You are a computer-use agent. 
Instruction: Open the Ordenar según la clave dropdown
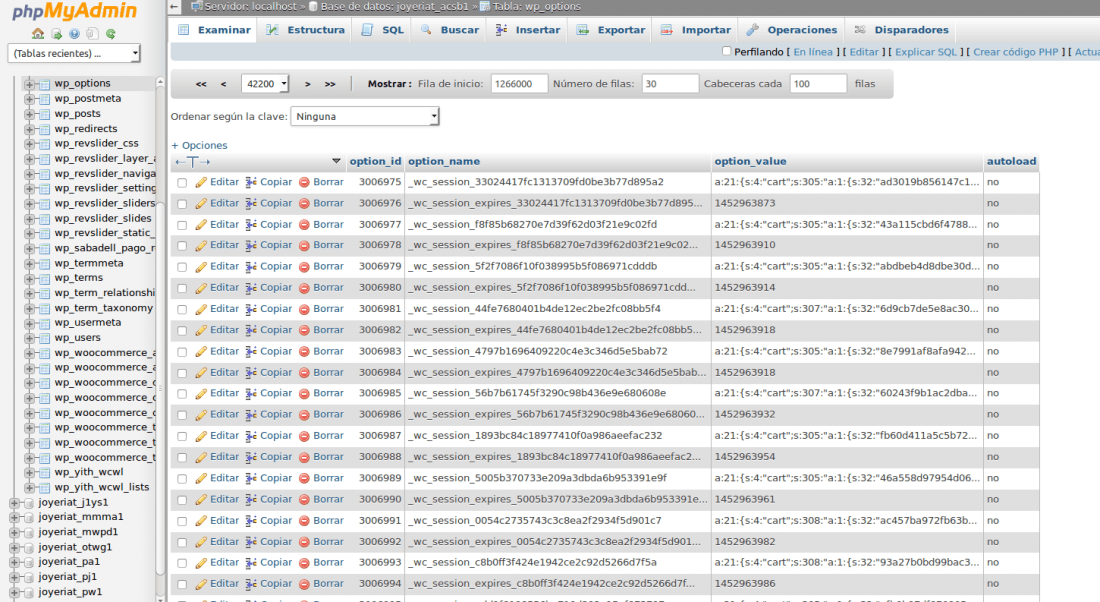click(365, 116)
